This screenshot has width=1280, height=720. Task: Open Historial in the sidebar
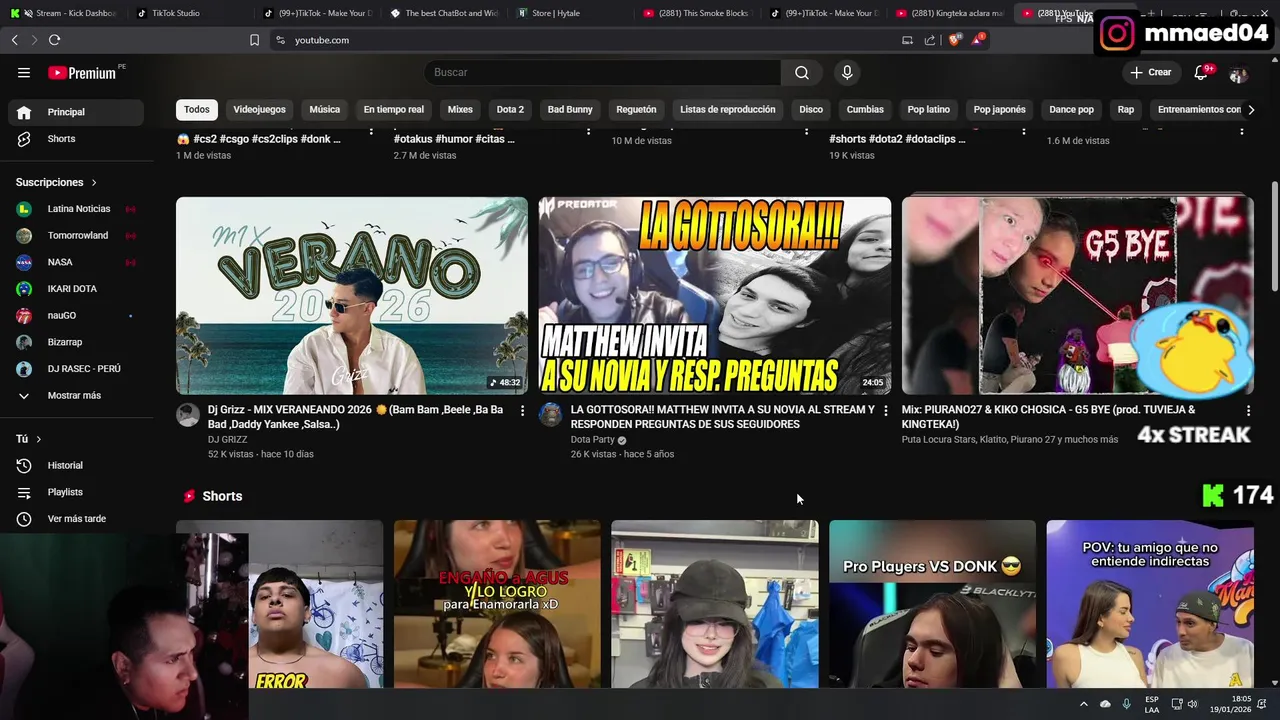[x=76, y=465]
